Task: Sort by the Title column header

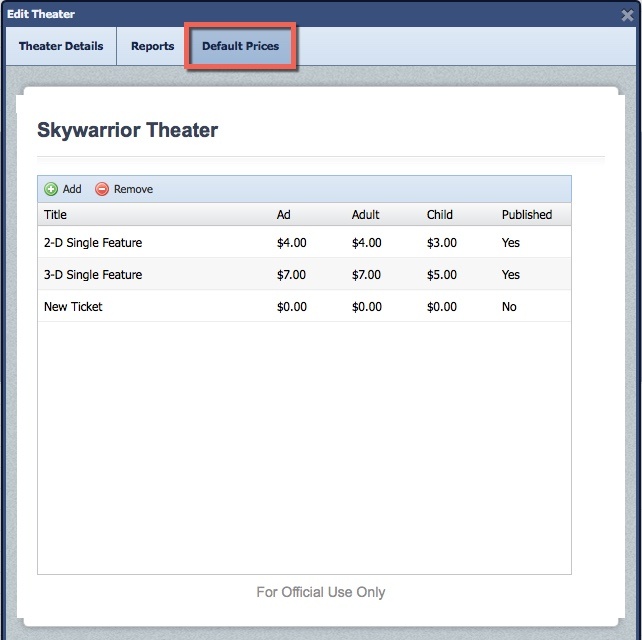Action: [56, 214]
